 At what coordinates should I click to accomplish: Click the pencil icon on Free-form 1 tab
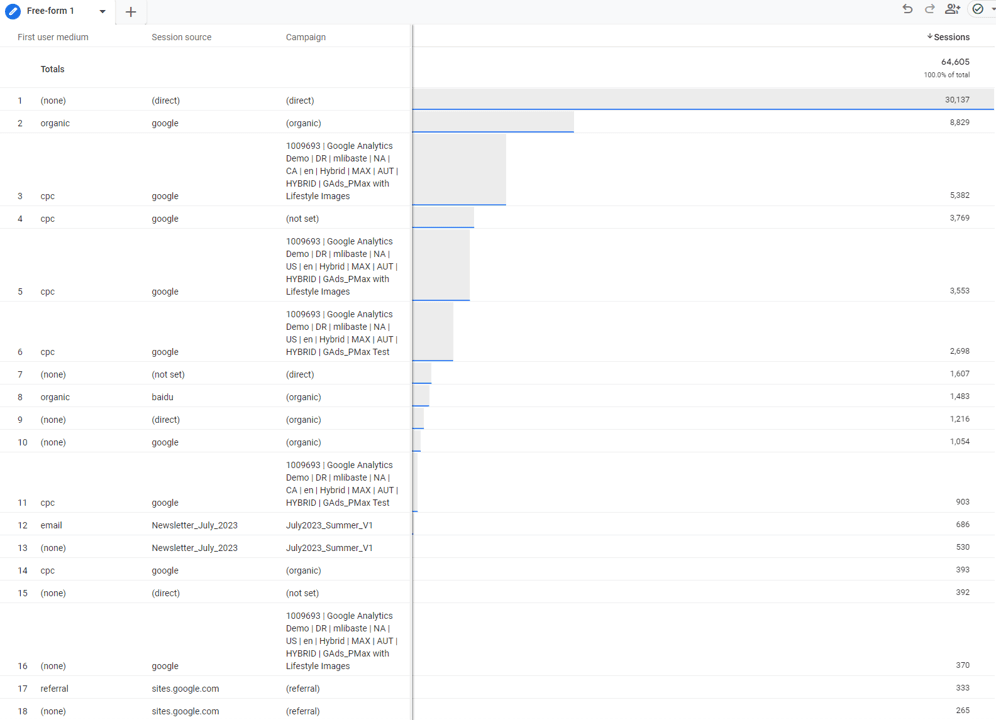coord(13,12)
